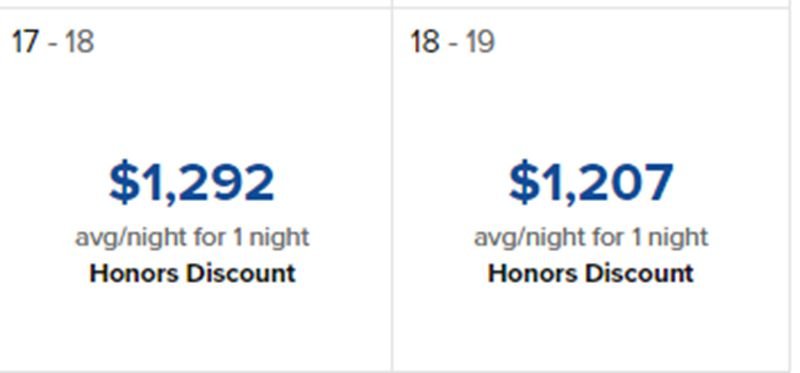Click the dollar sign of $1,292
This screenshot has width=800, height=373.
124,183
